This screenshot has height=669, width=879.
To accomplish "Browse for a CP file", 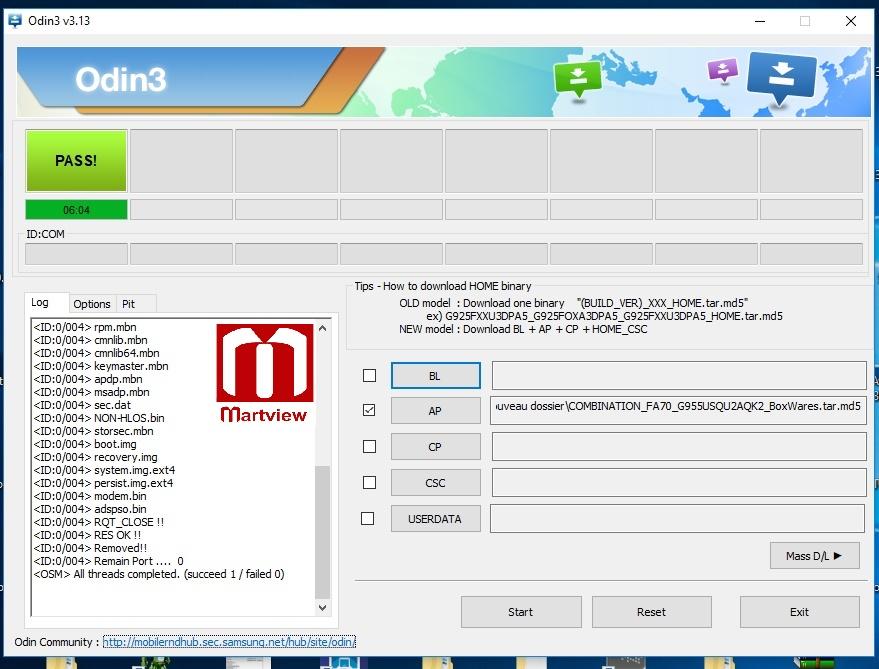I will coord(436,447).
